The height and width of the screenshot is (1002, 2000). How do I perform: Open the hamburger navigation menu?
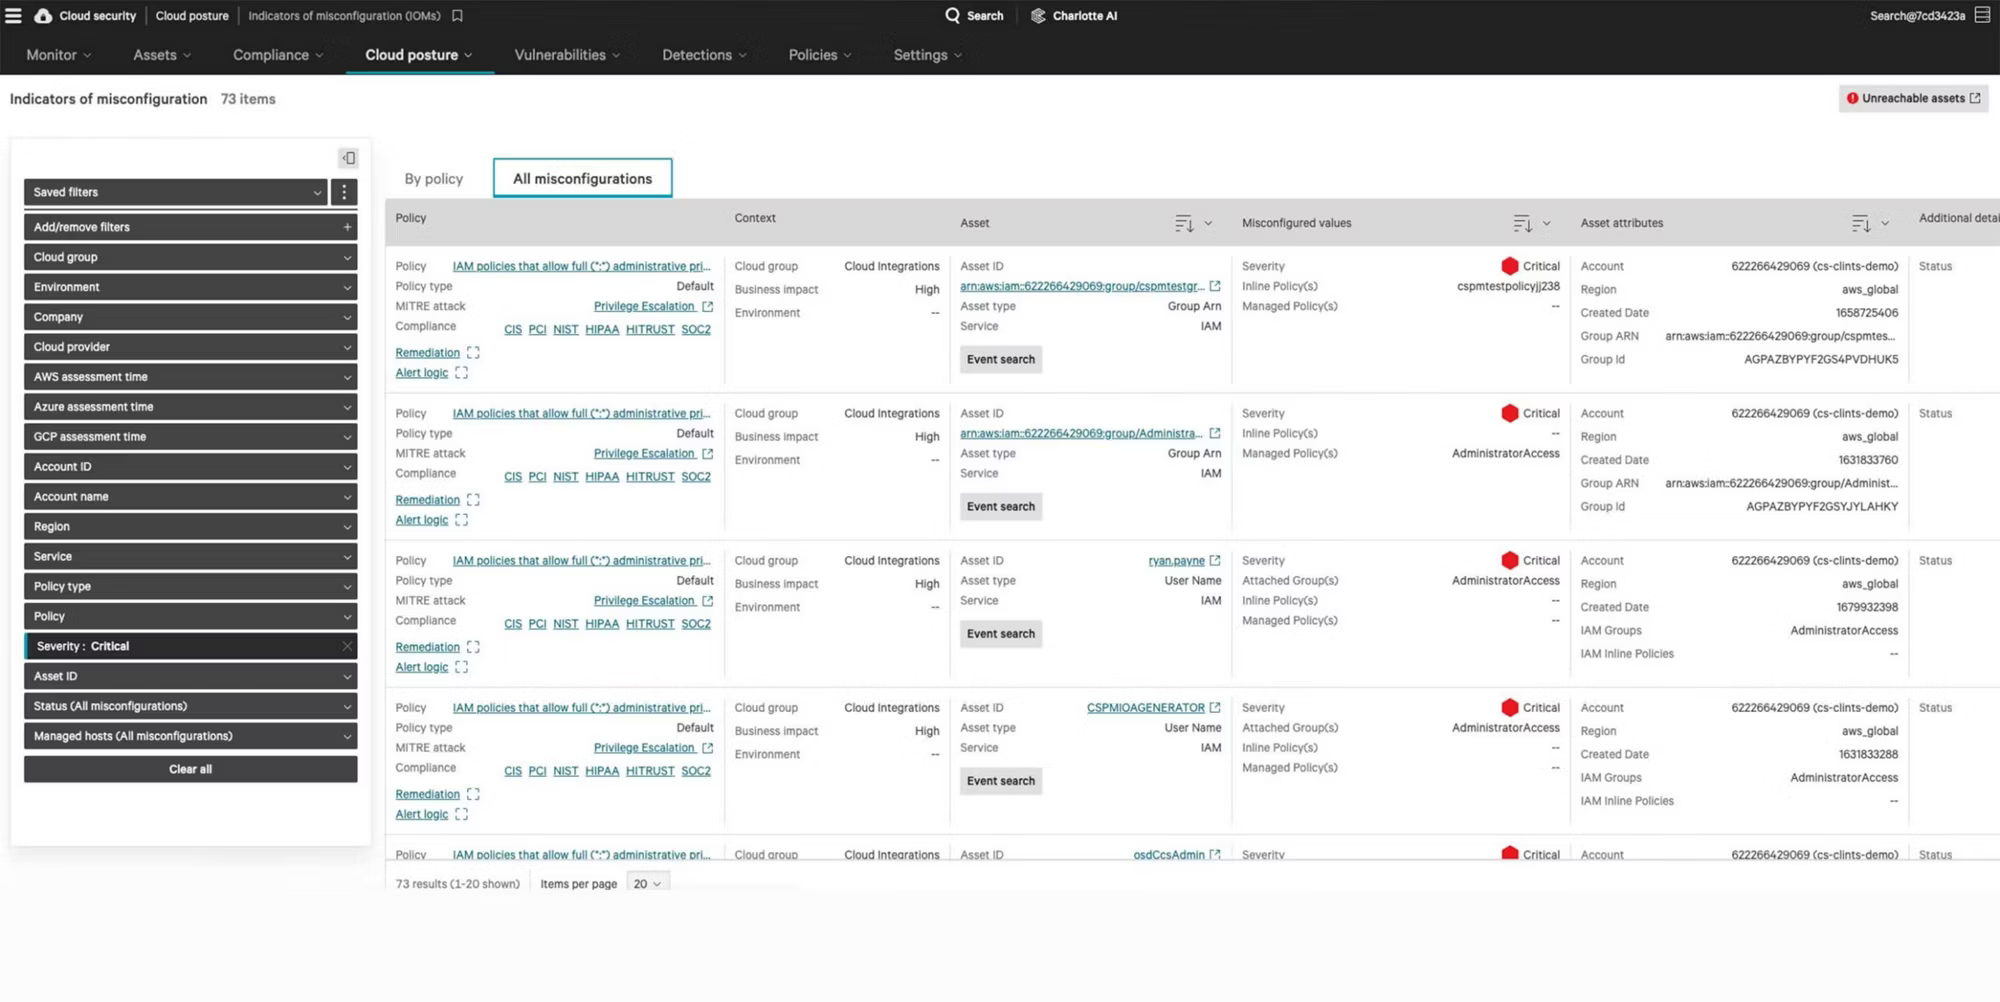[x=13, y=16]
